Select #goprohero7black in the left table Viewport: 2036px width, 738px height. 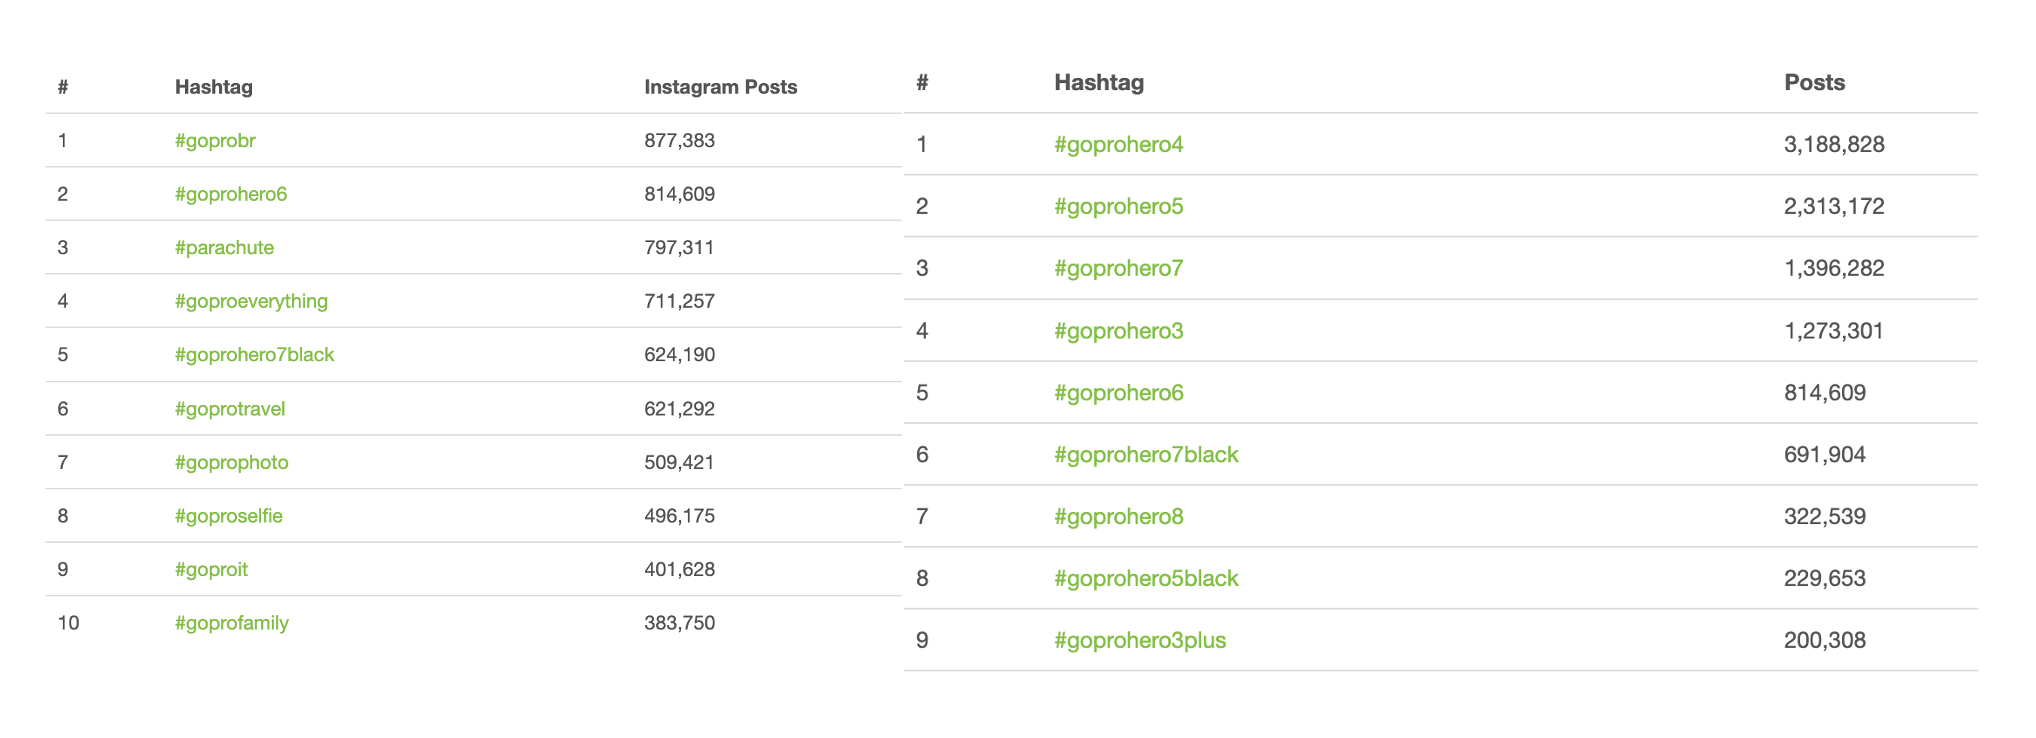pos(254,355)
